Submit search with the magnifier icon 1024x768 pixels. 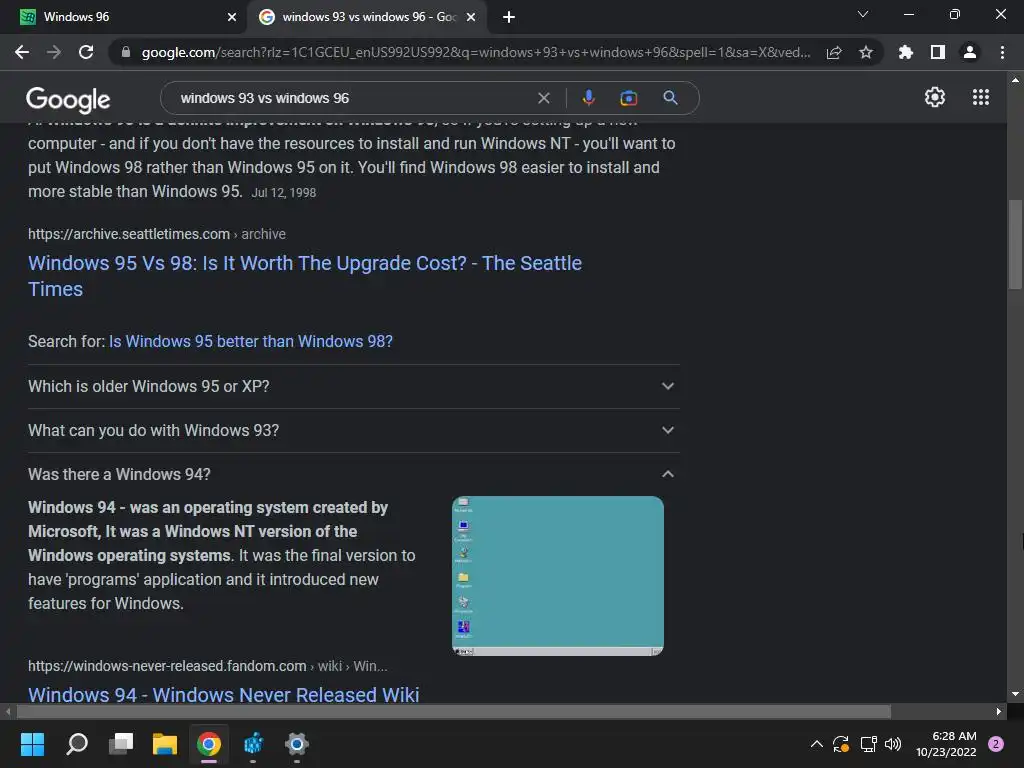click(670, 98)
